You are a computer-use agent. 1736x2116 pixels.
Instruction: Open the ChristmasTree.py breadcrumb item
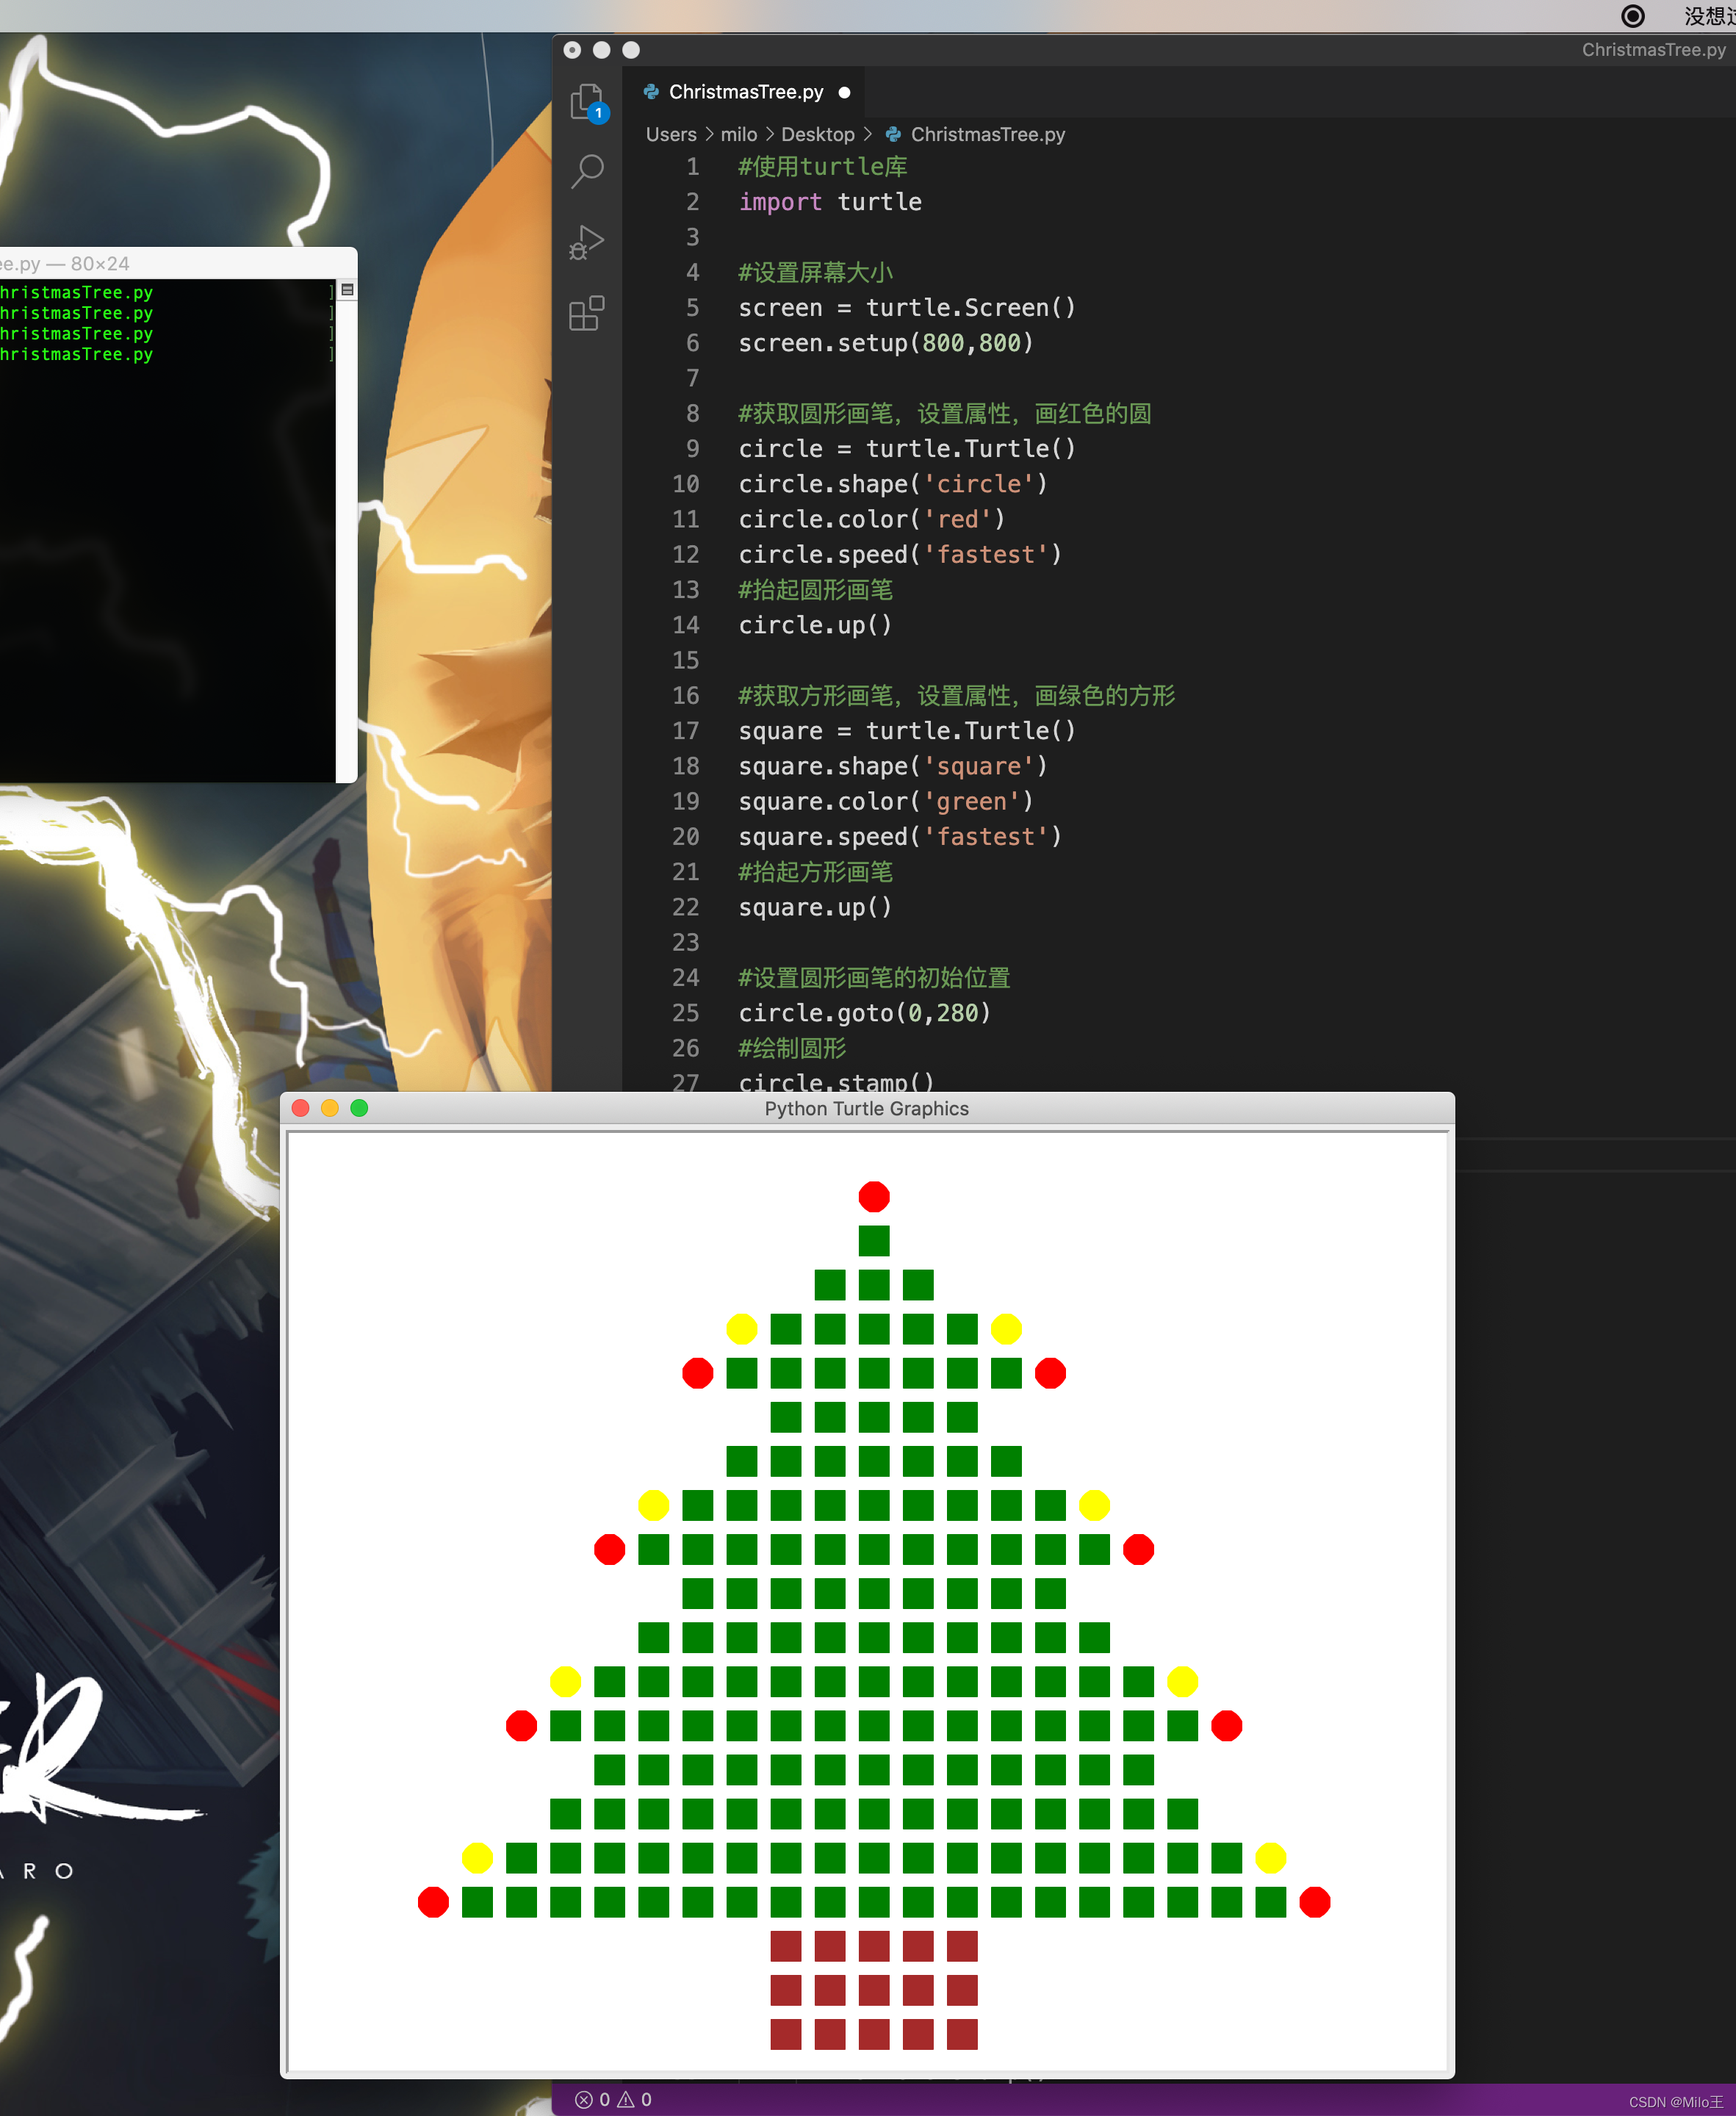(987, 134)
